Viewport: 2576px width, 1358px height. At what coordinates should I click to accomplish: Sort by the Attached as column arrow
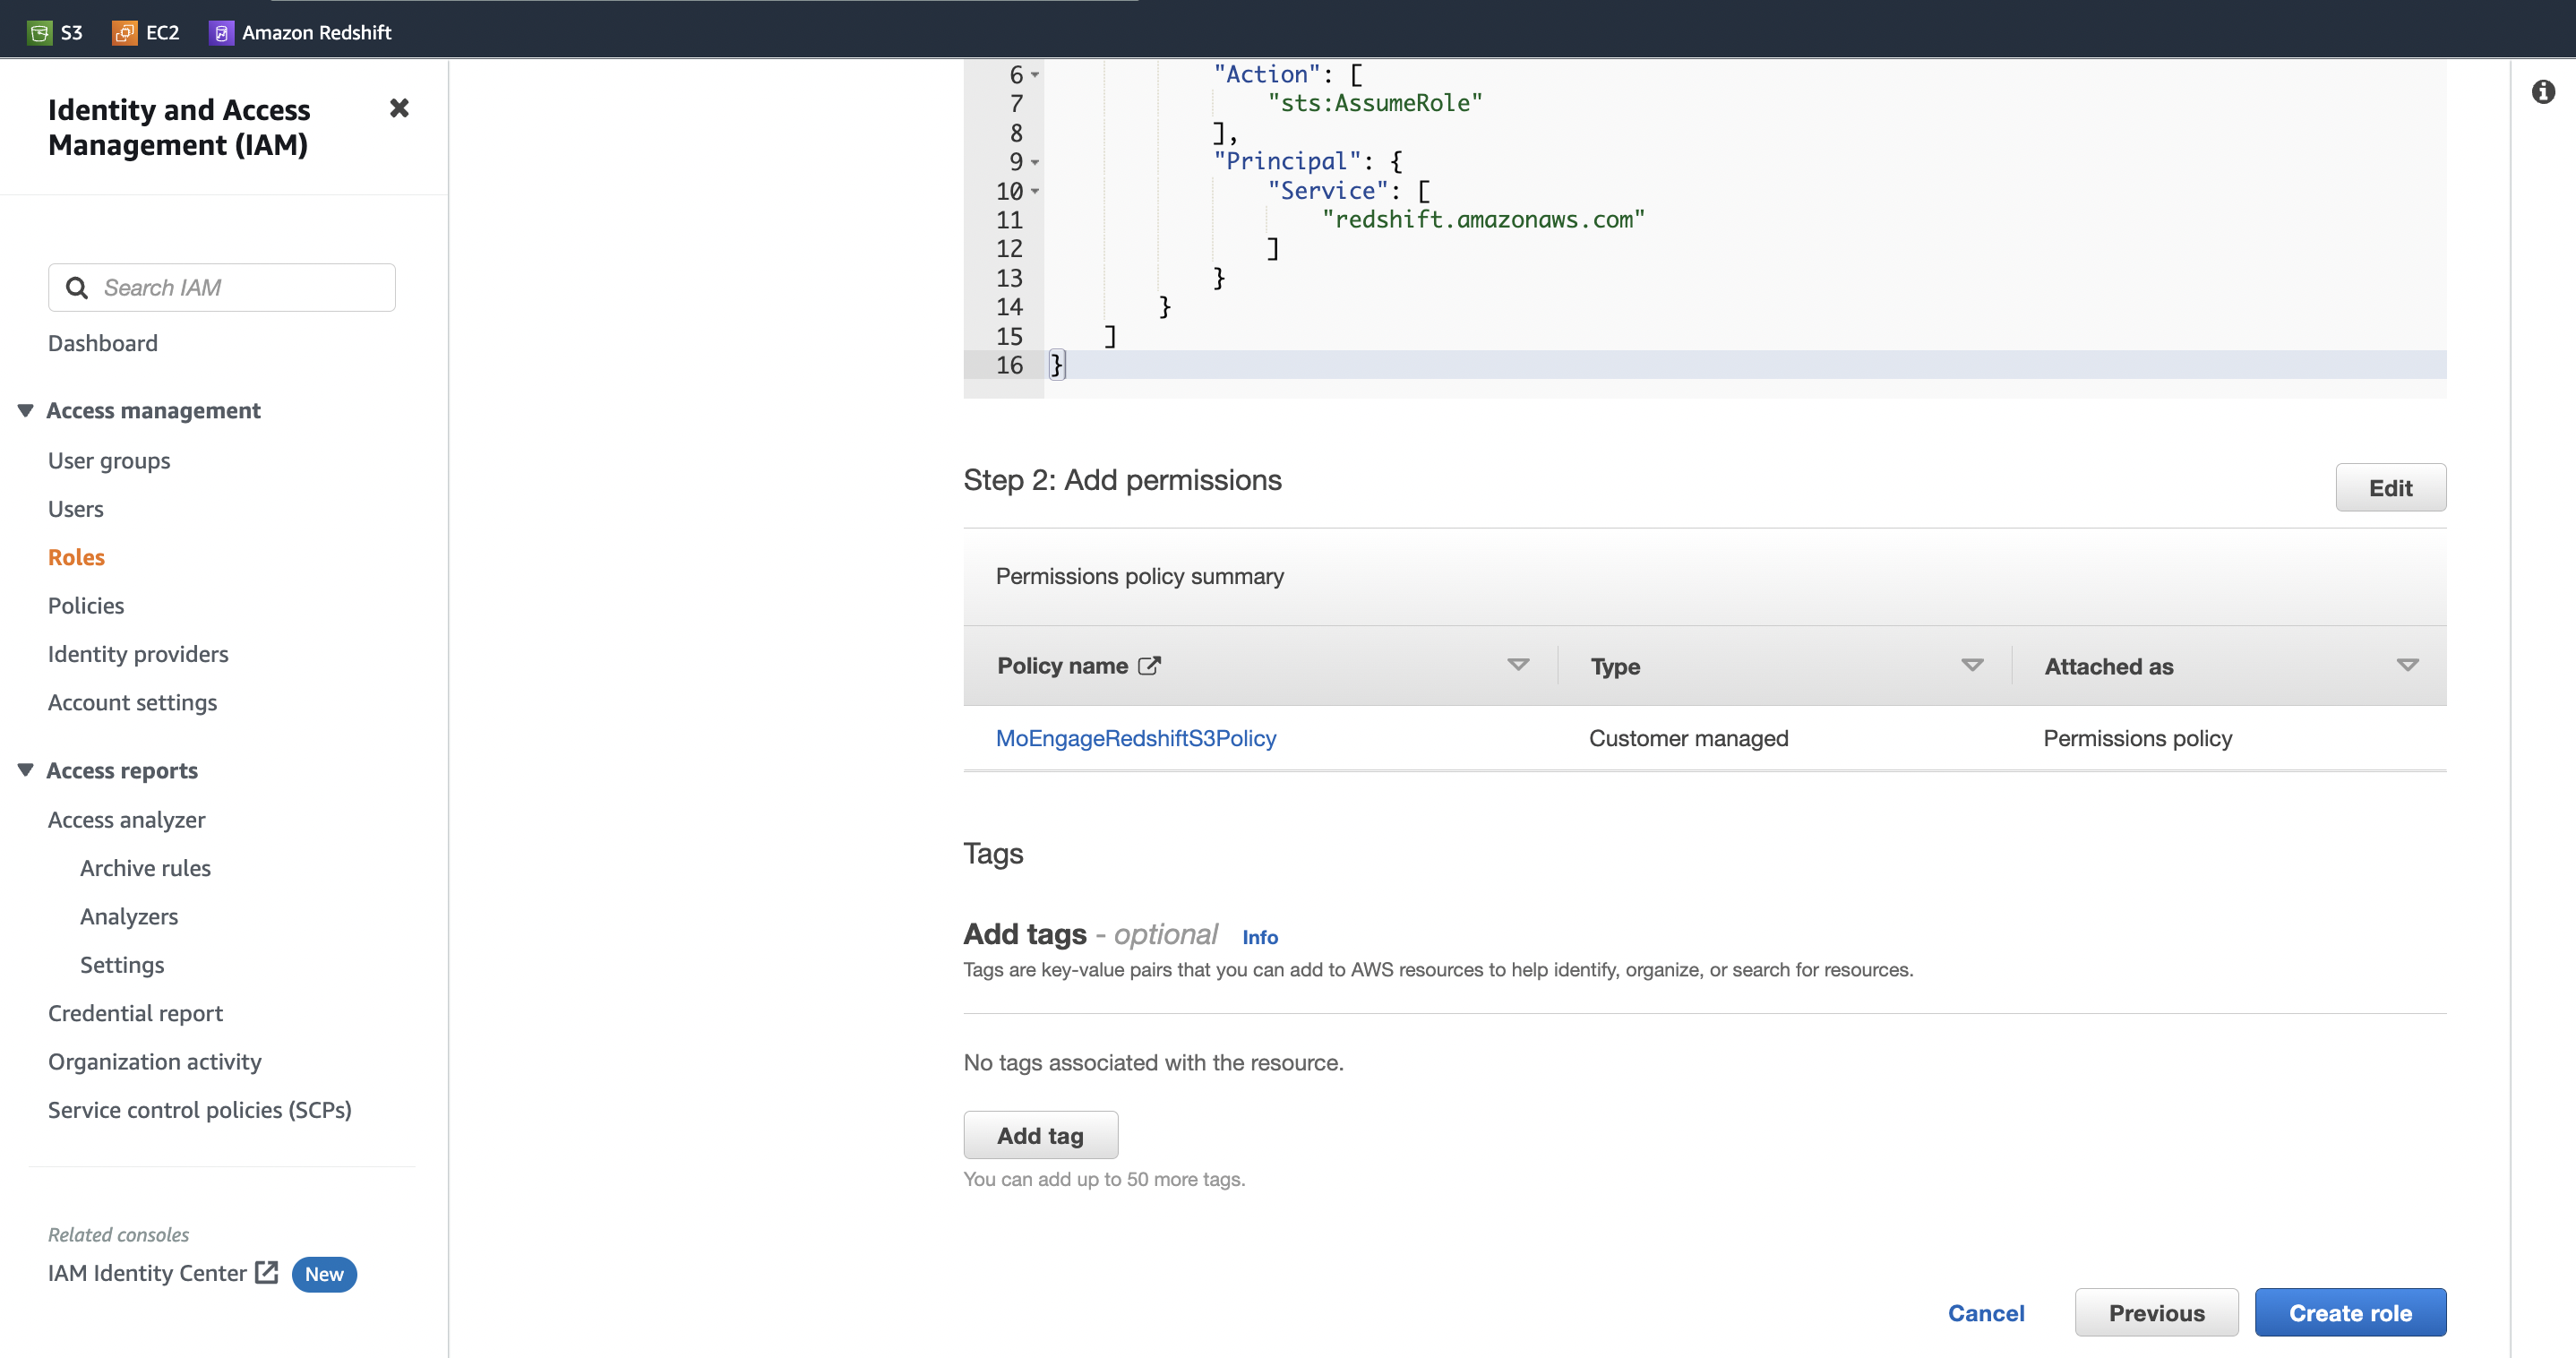2408,665
